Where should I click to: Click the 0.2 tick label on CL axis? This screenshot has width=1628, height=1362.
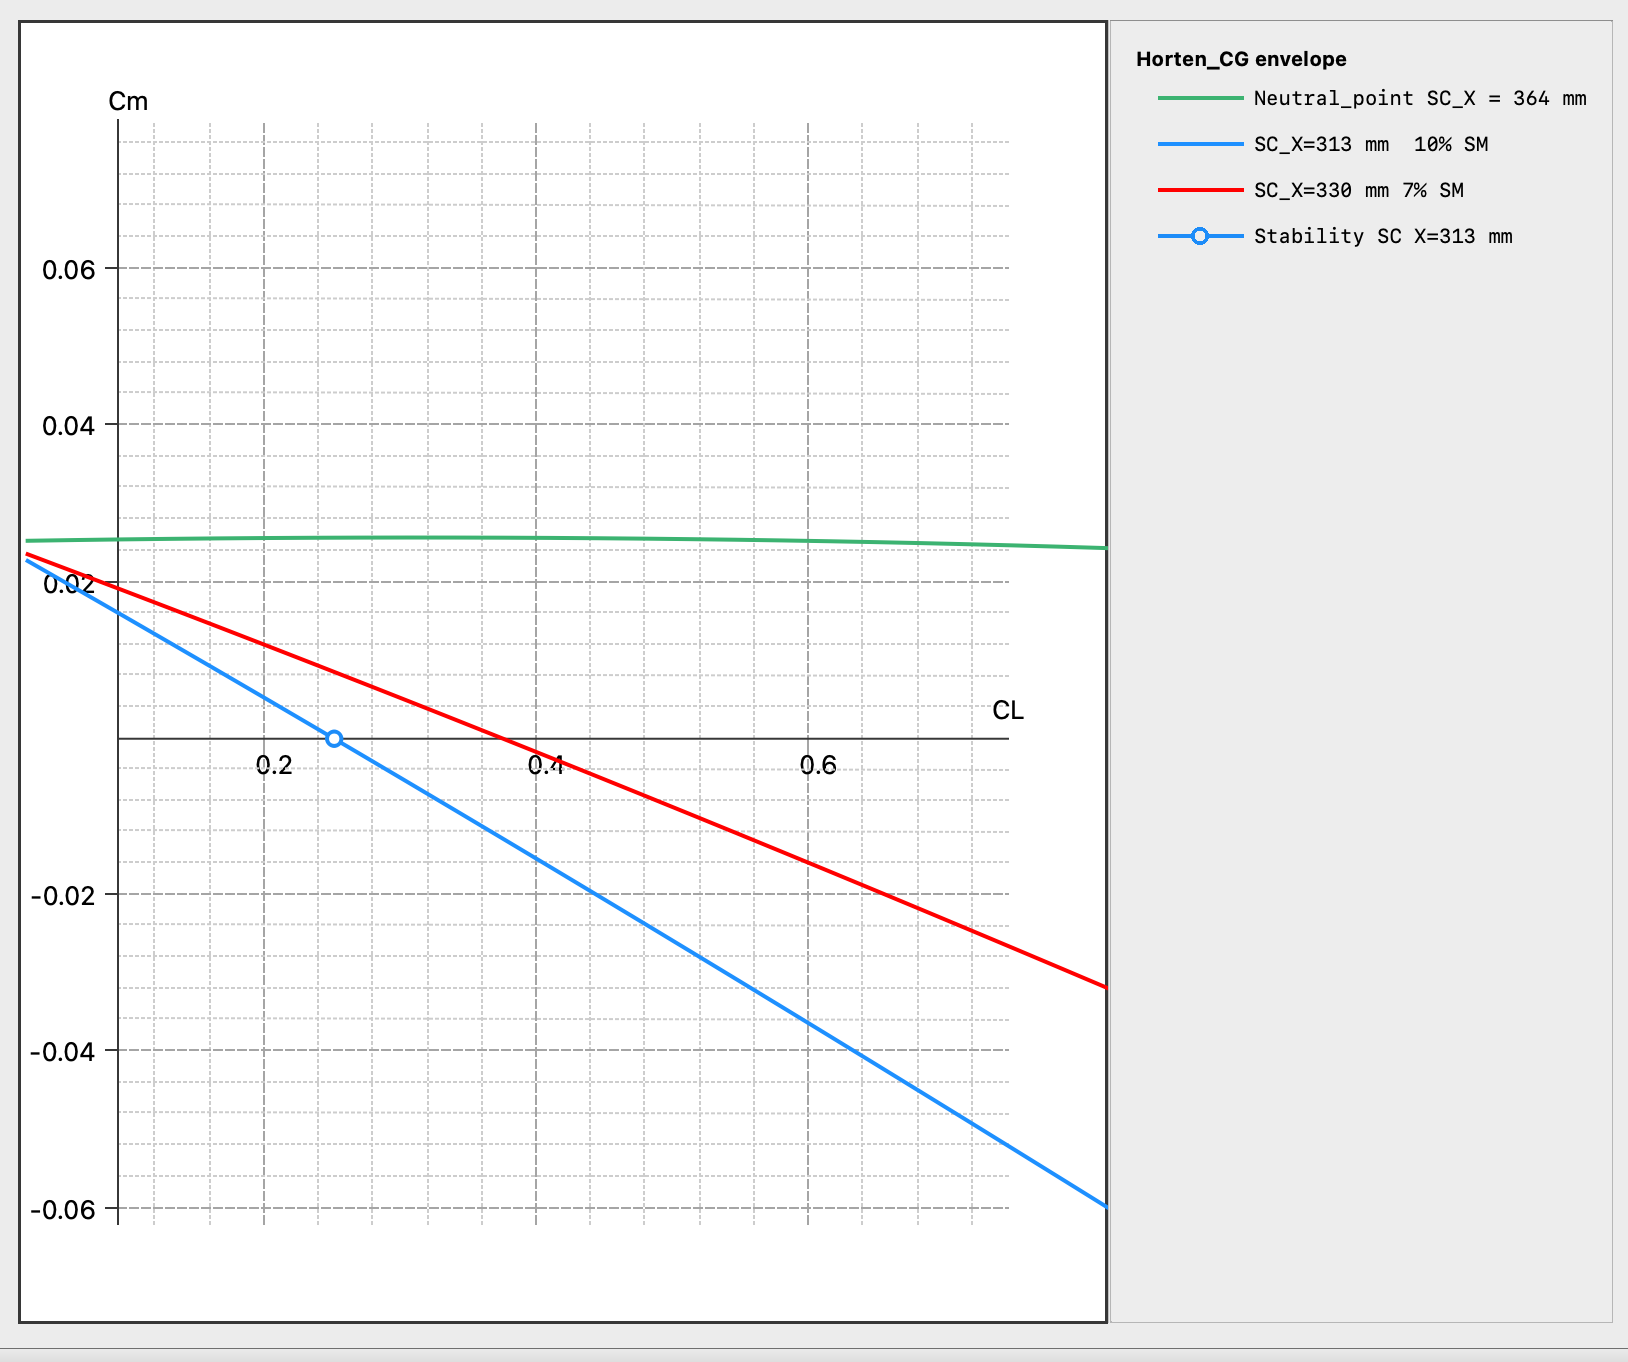[x=274, y=766]
